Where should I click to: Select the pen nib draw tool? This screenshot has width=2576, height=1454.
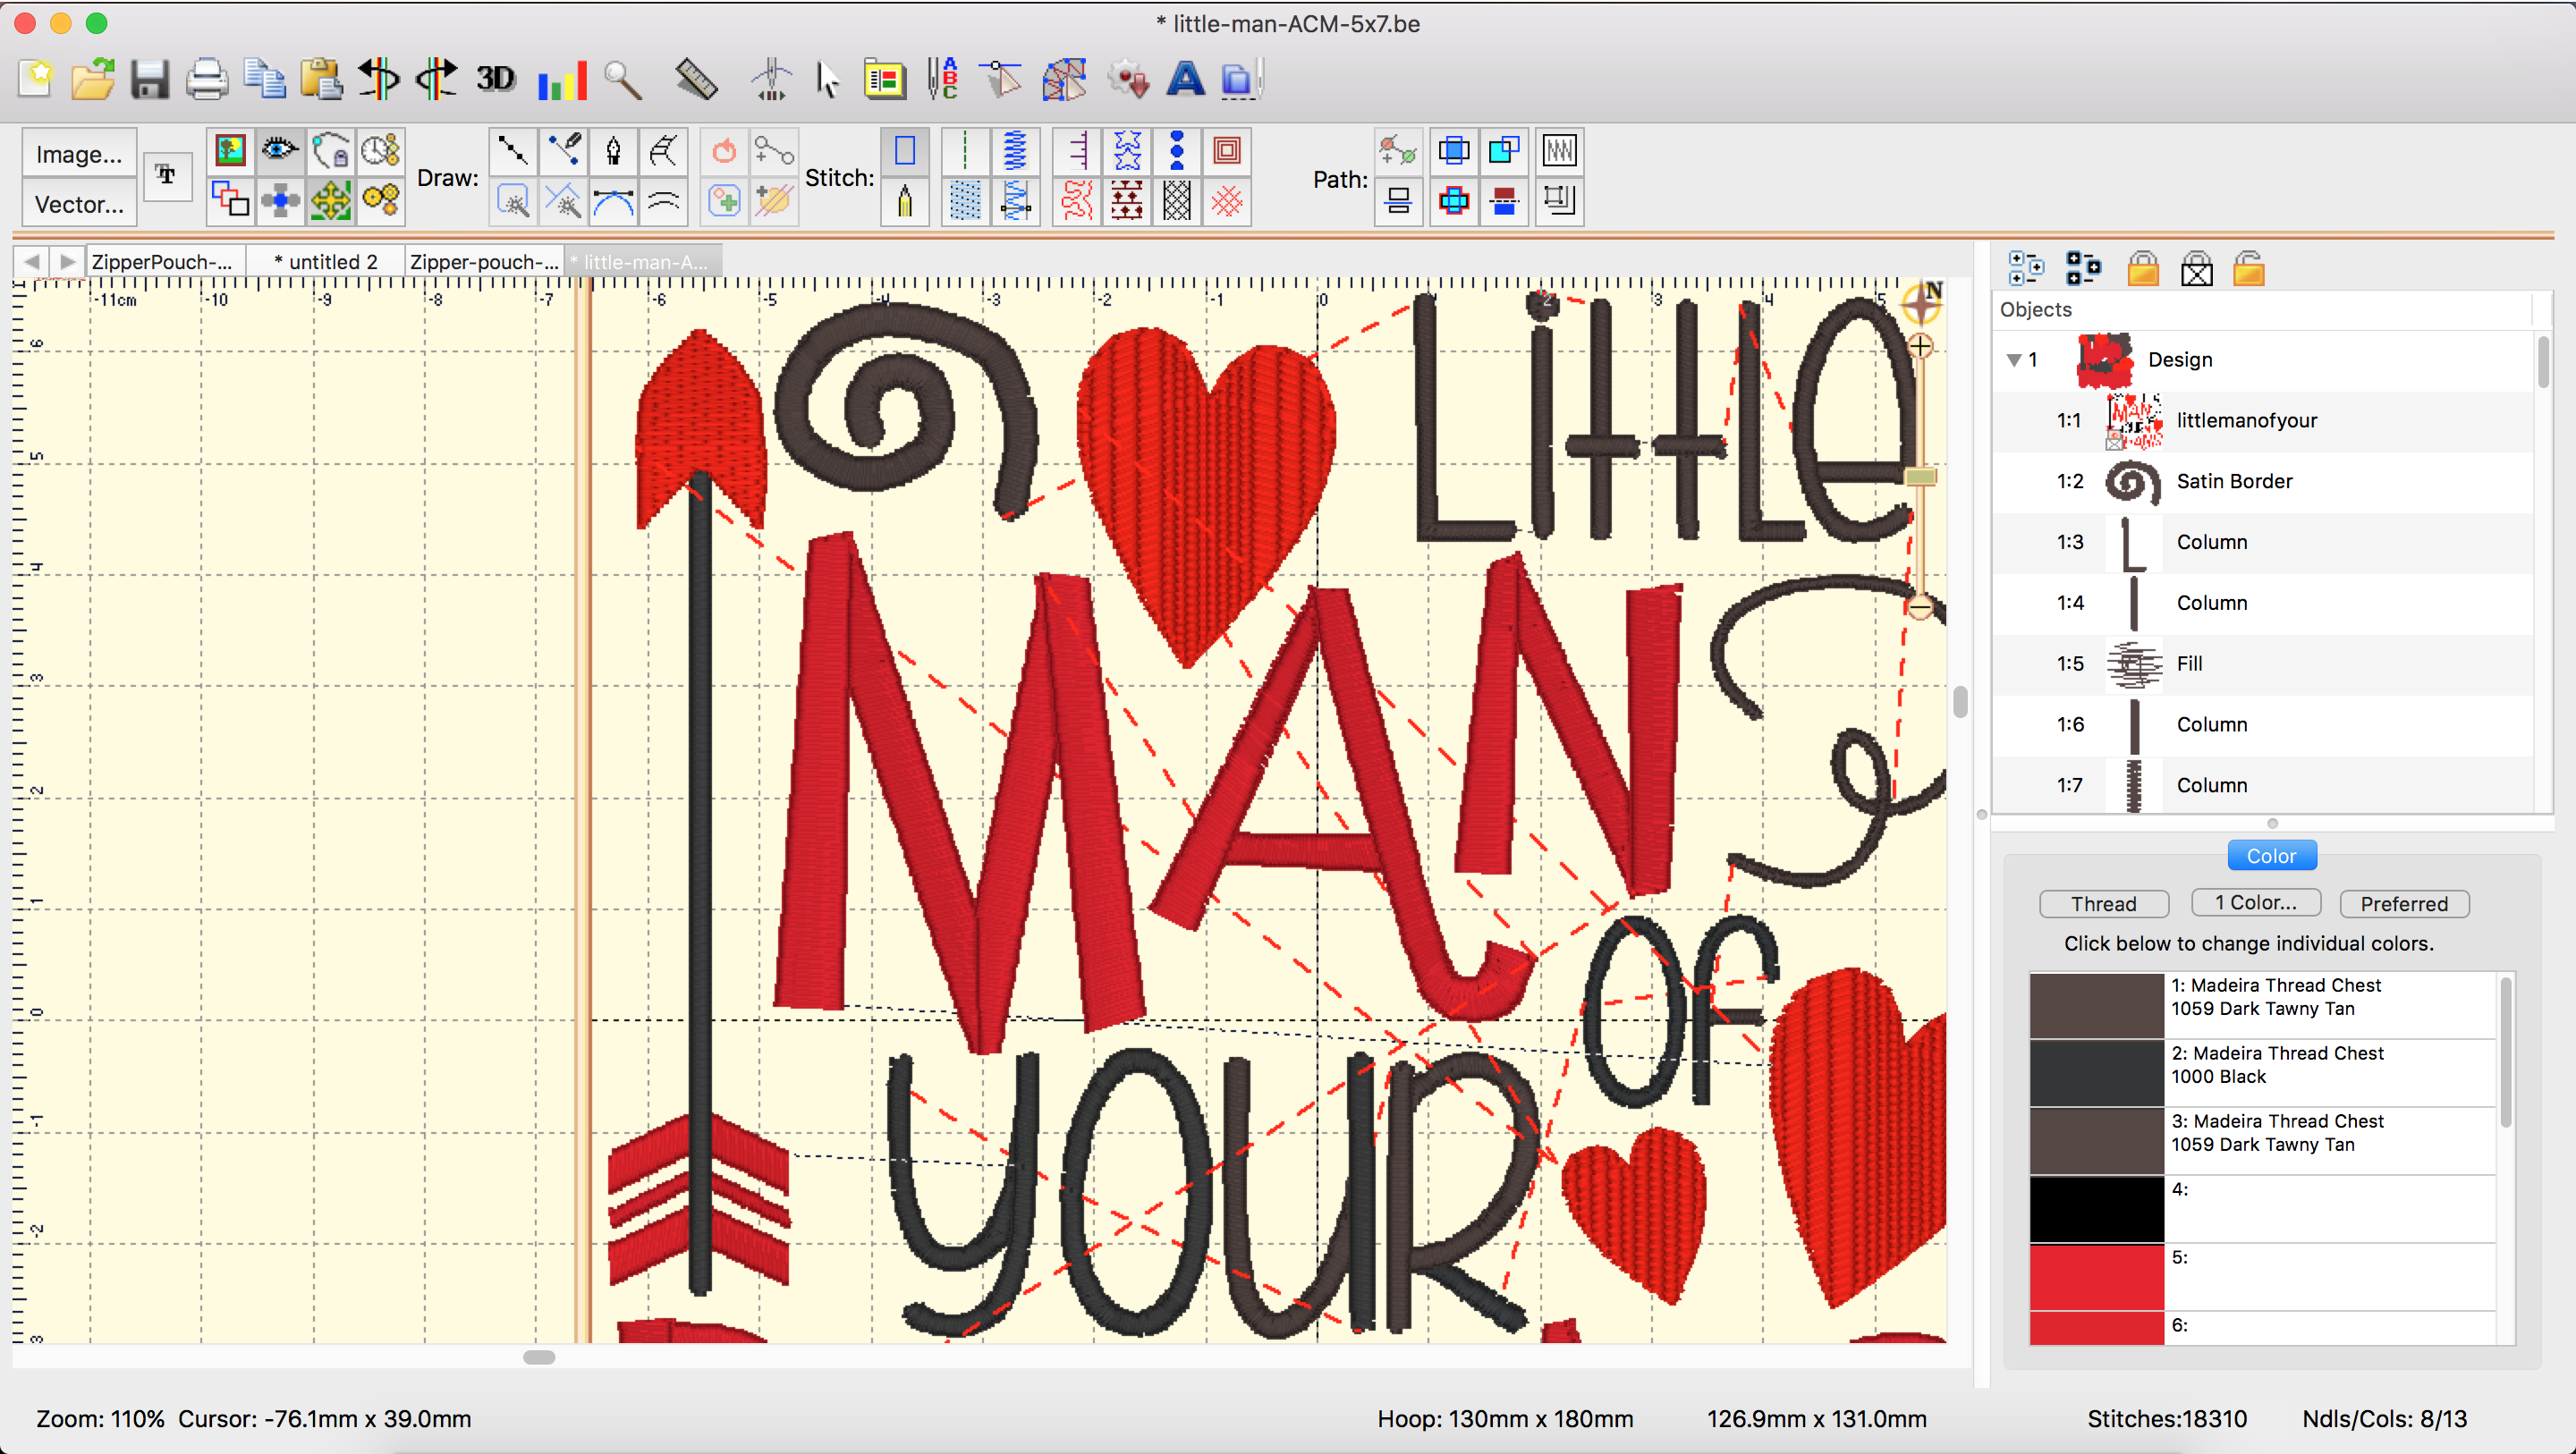613,152
